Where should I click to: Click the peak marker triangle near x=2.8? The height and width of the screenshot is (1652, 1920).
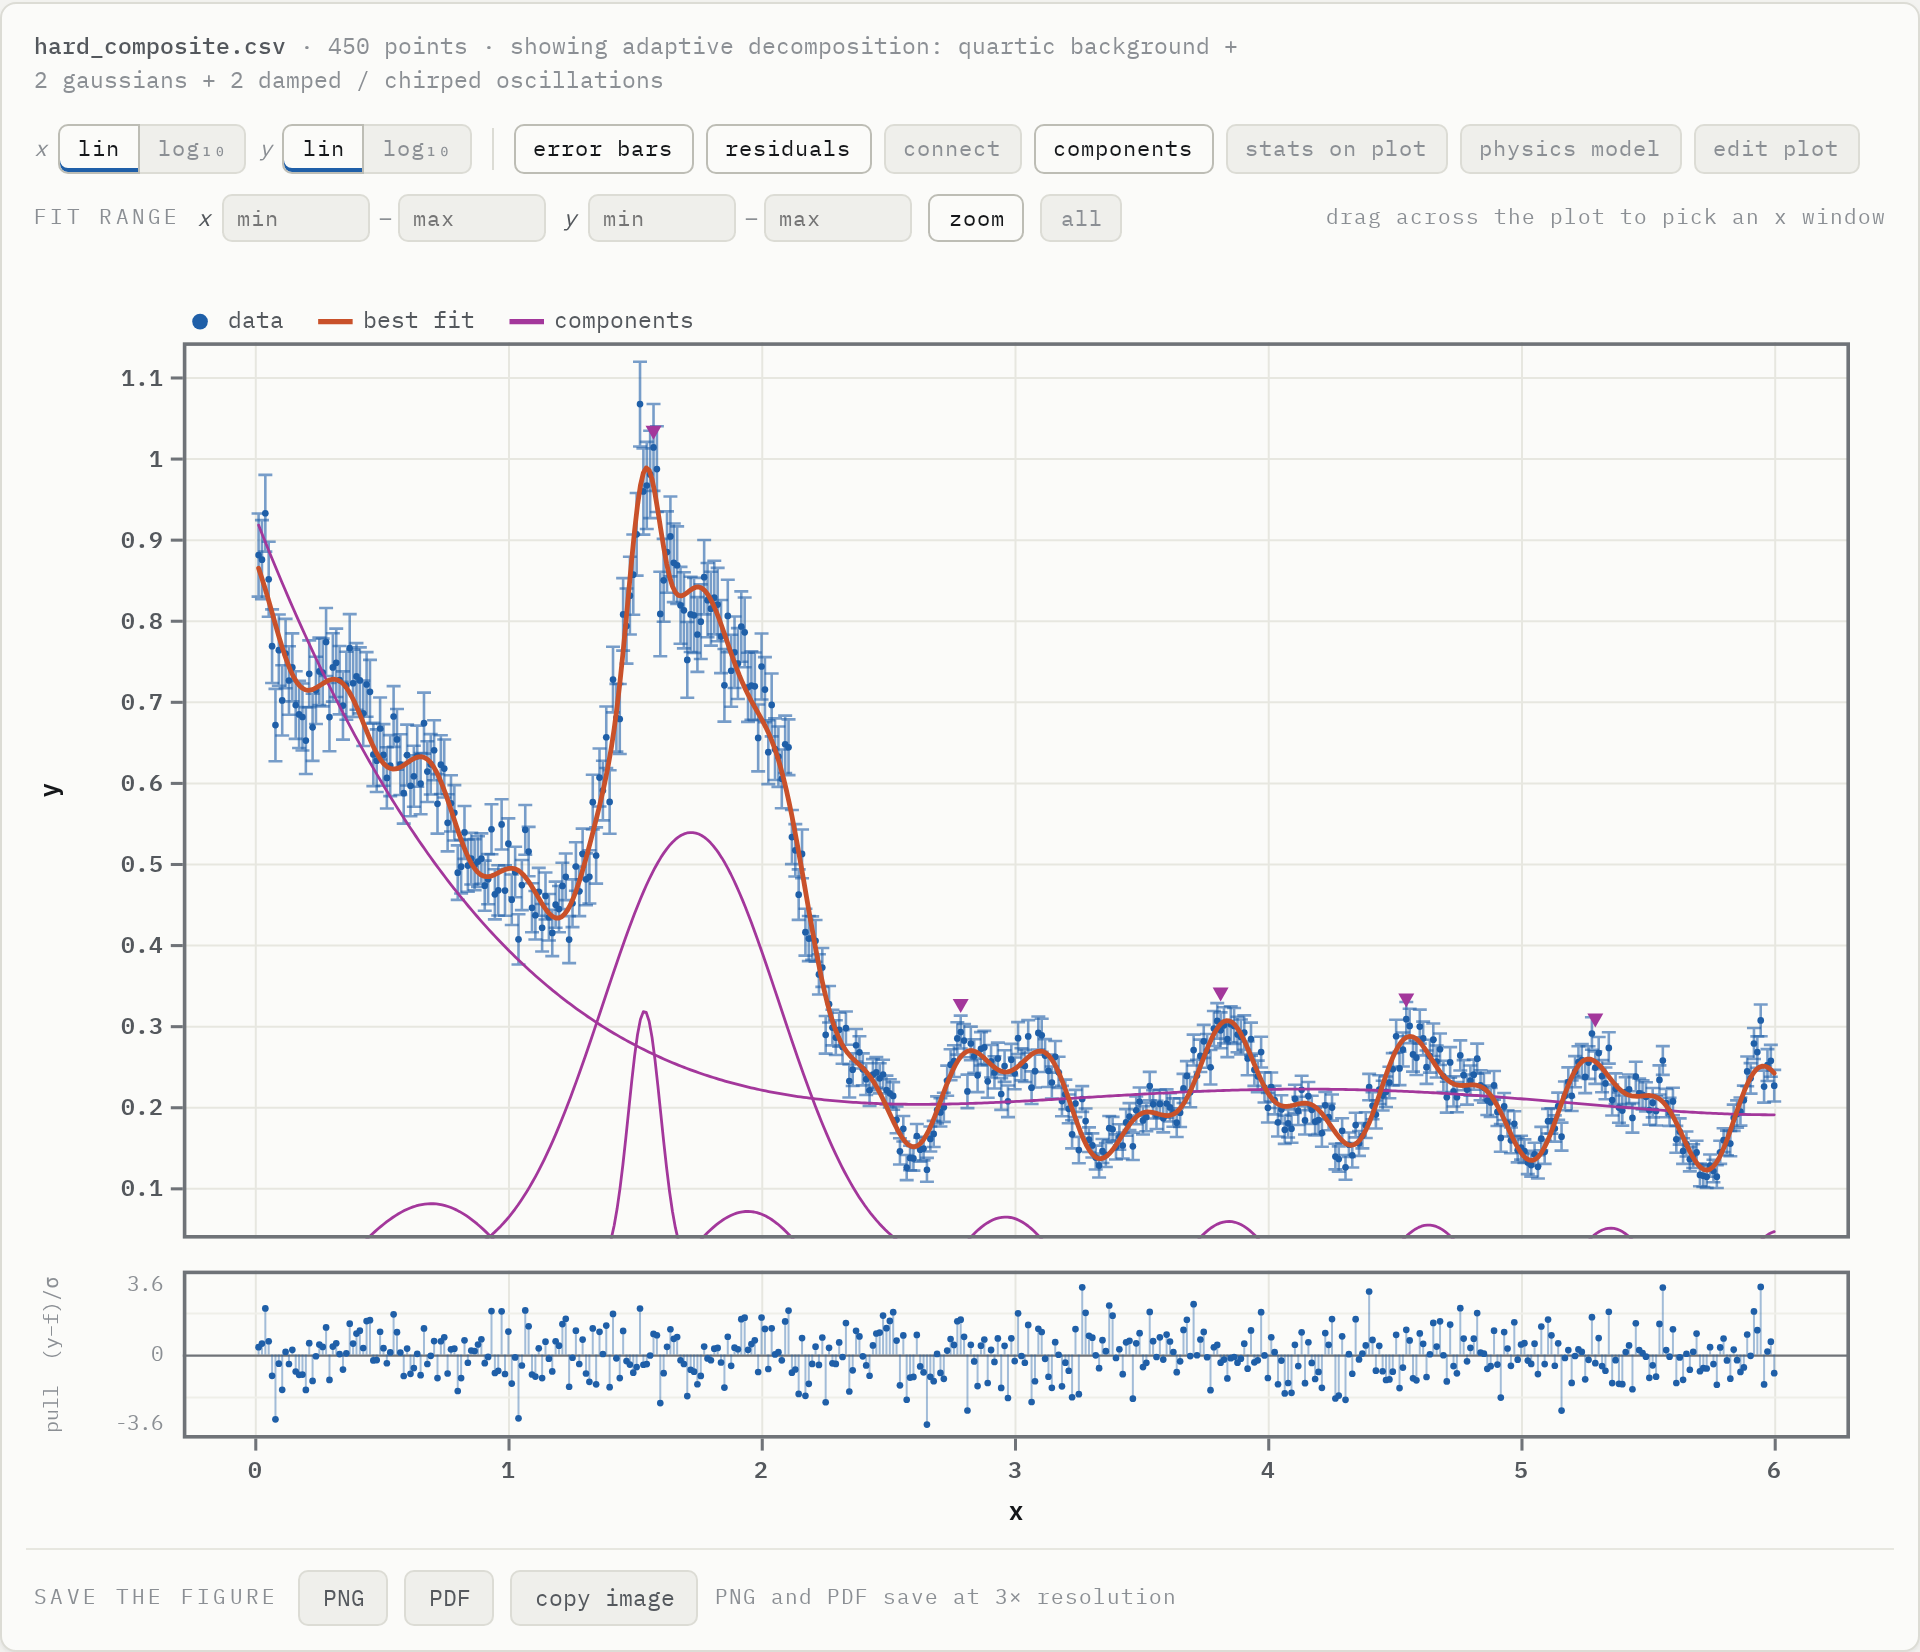tap(961, 1005)
